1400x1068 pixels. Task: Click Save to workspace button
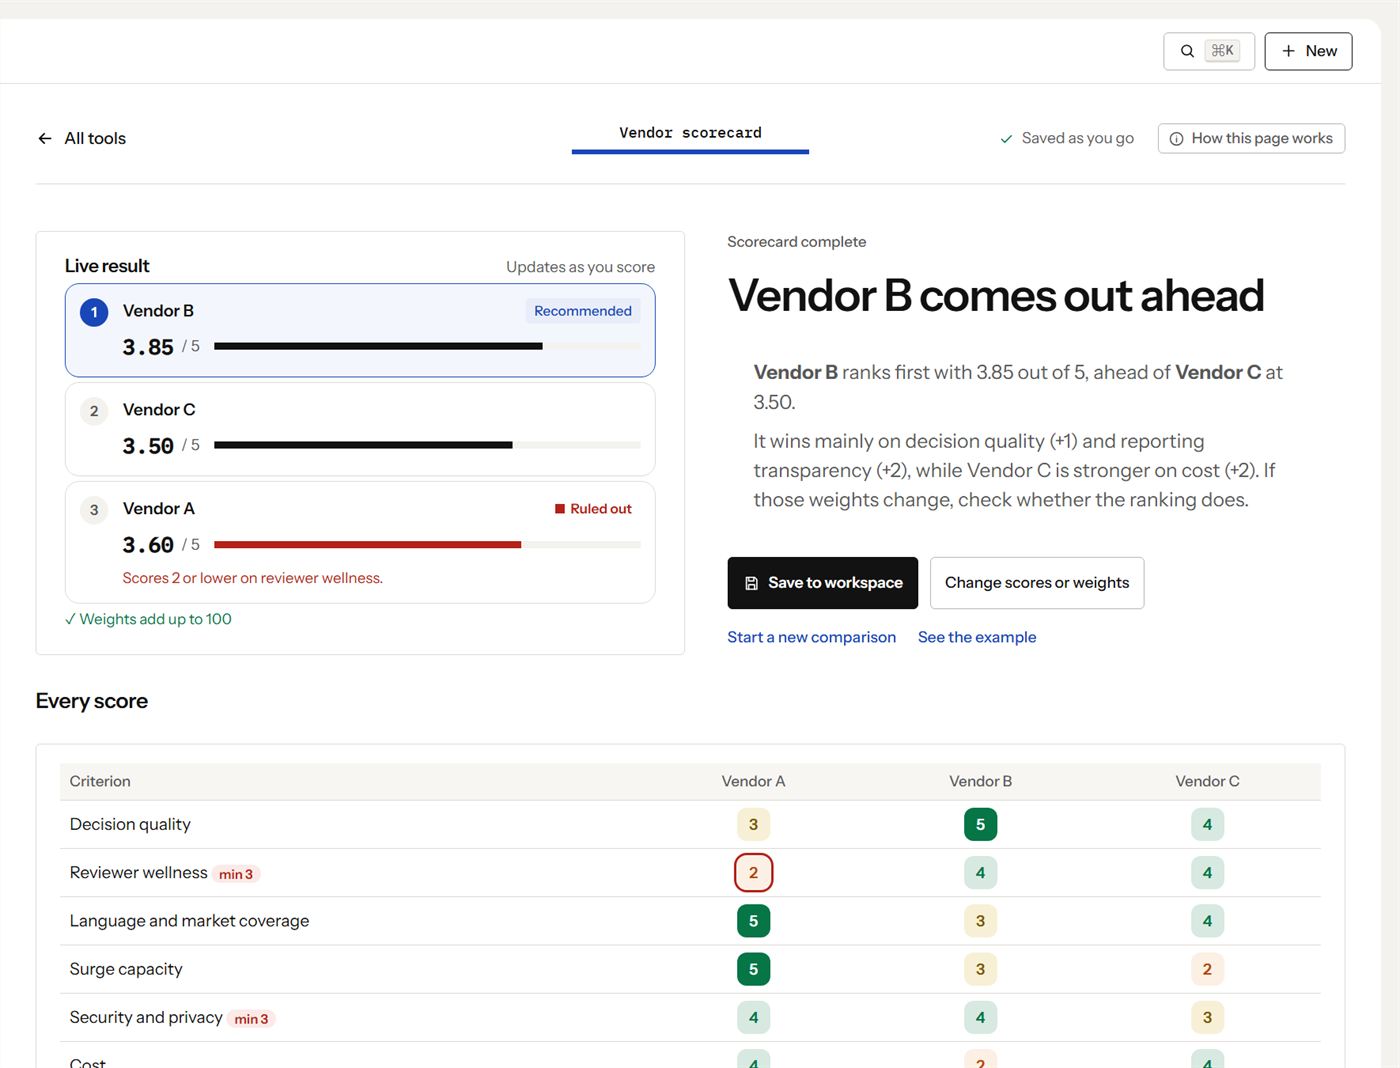[x=823, y=583]
